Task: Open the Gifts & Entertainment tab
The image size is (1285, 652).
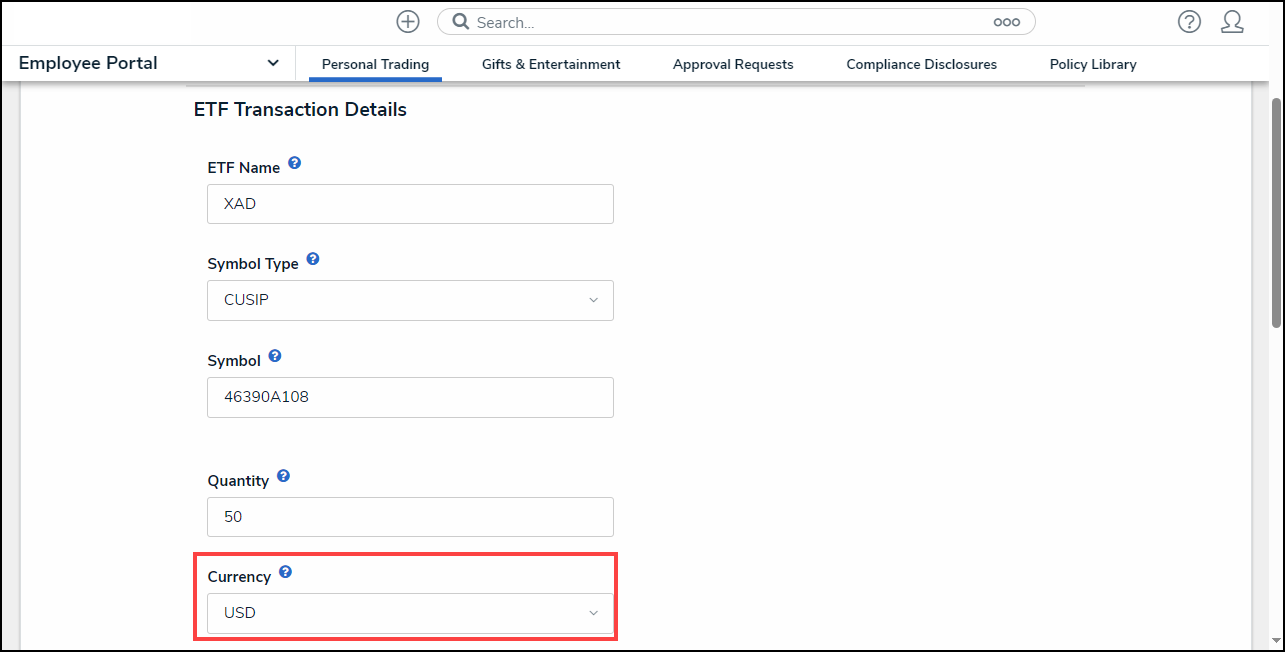Action: 551,64
